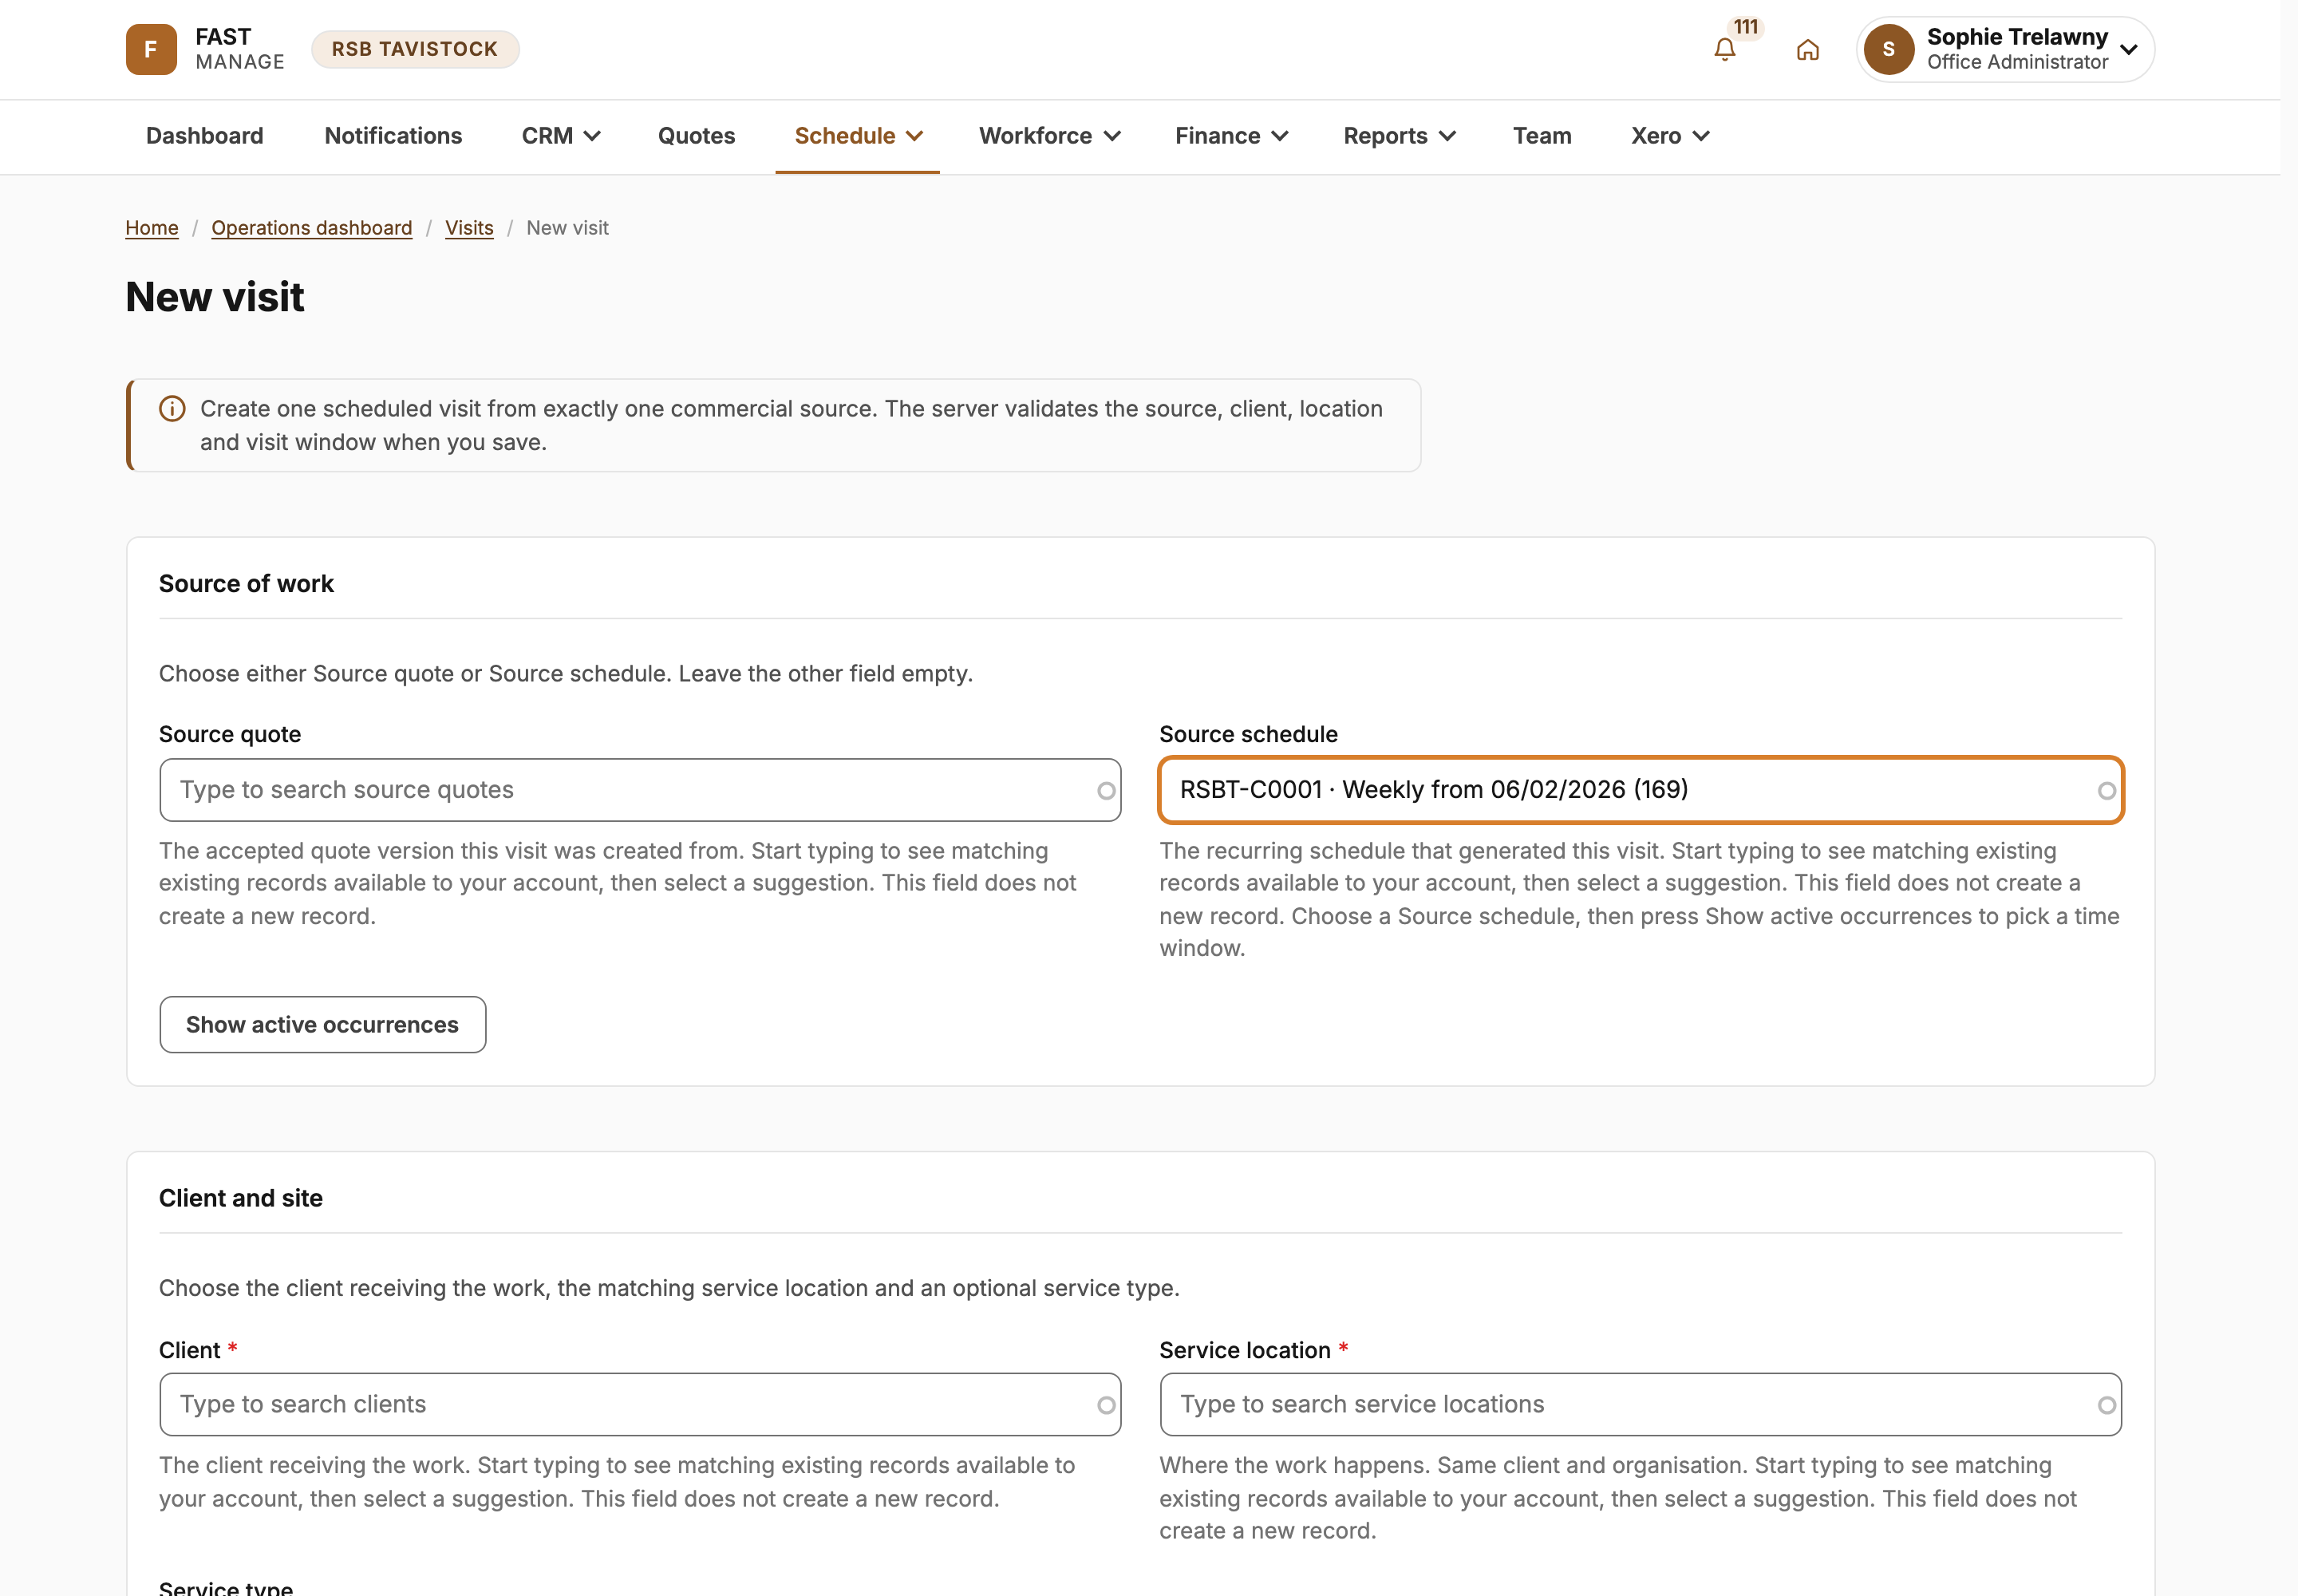
Task: Click the Service location search circle indicator
Action: (x=2106, y=1406)
